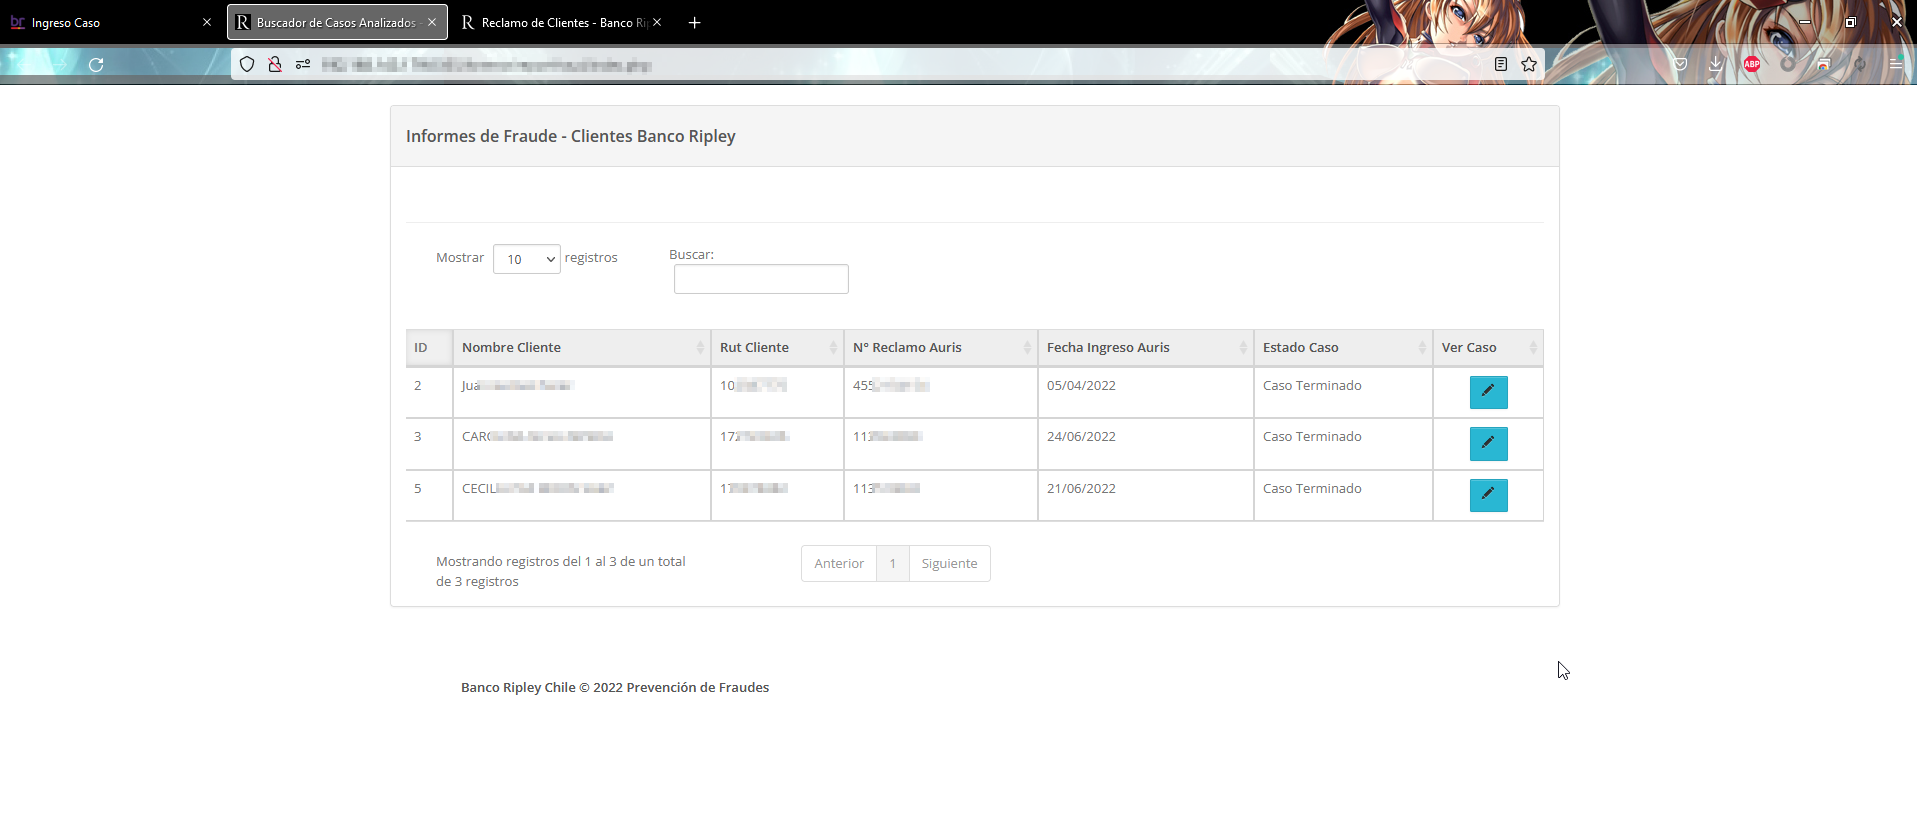
Task: Open the case edit button for ID 5
Action: [x=1488, y=495]
